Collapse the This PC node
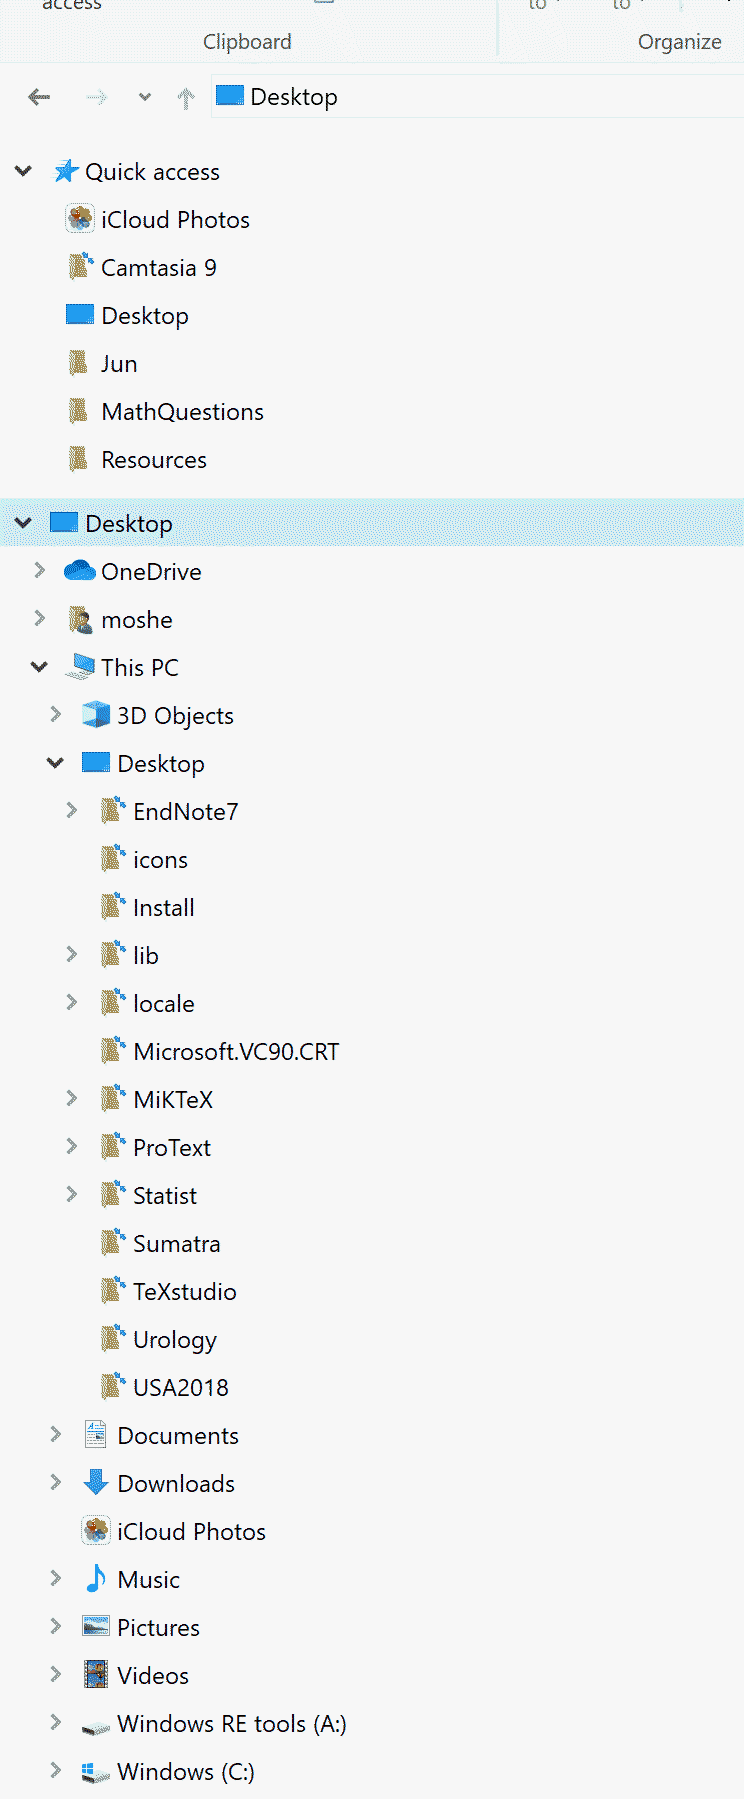Image resolution: width=744 pixels, height=1799 pixels. [40, 666]
